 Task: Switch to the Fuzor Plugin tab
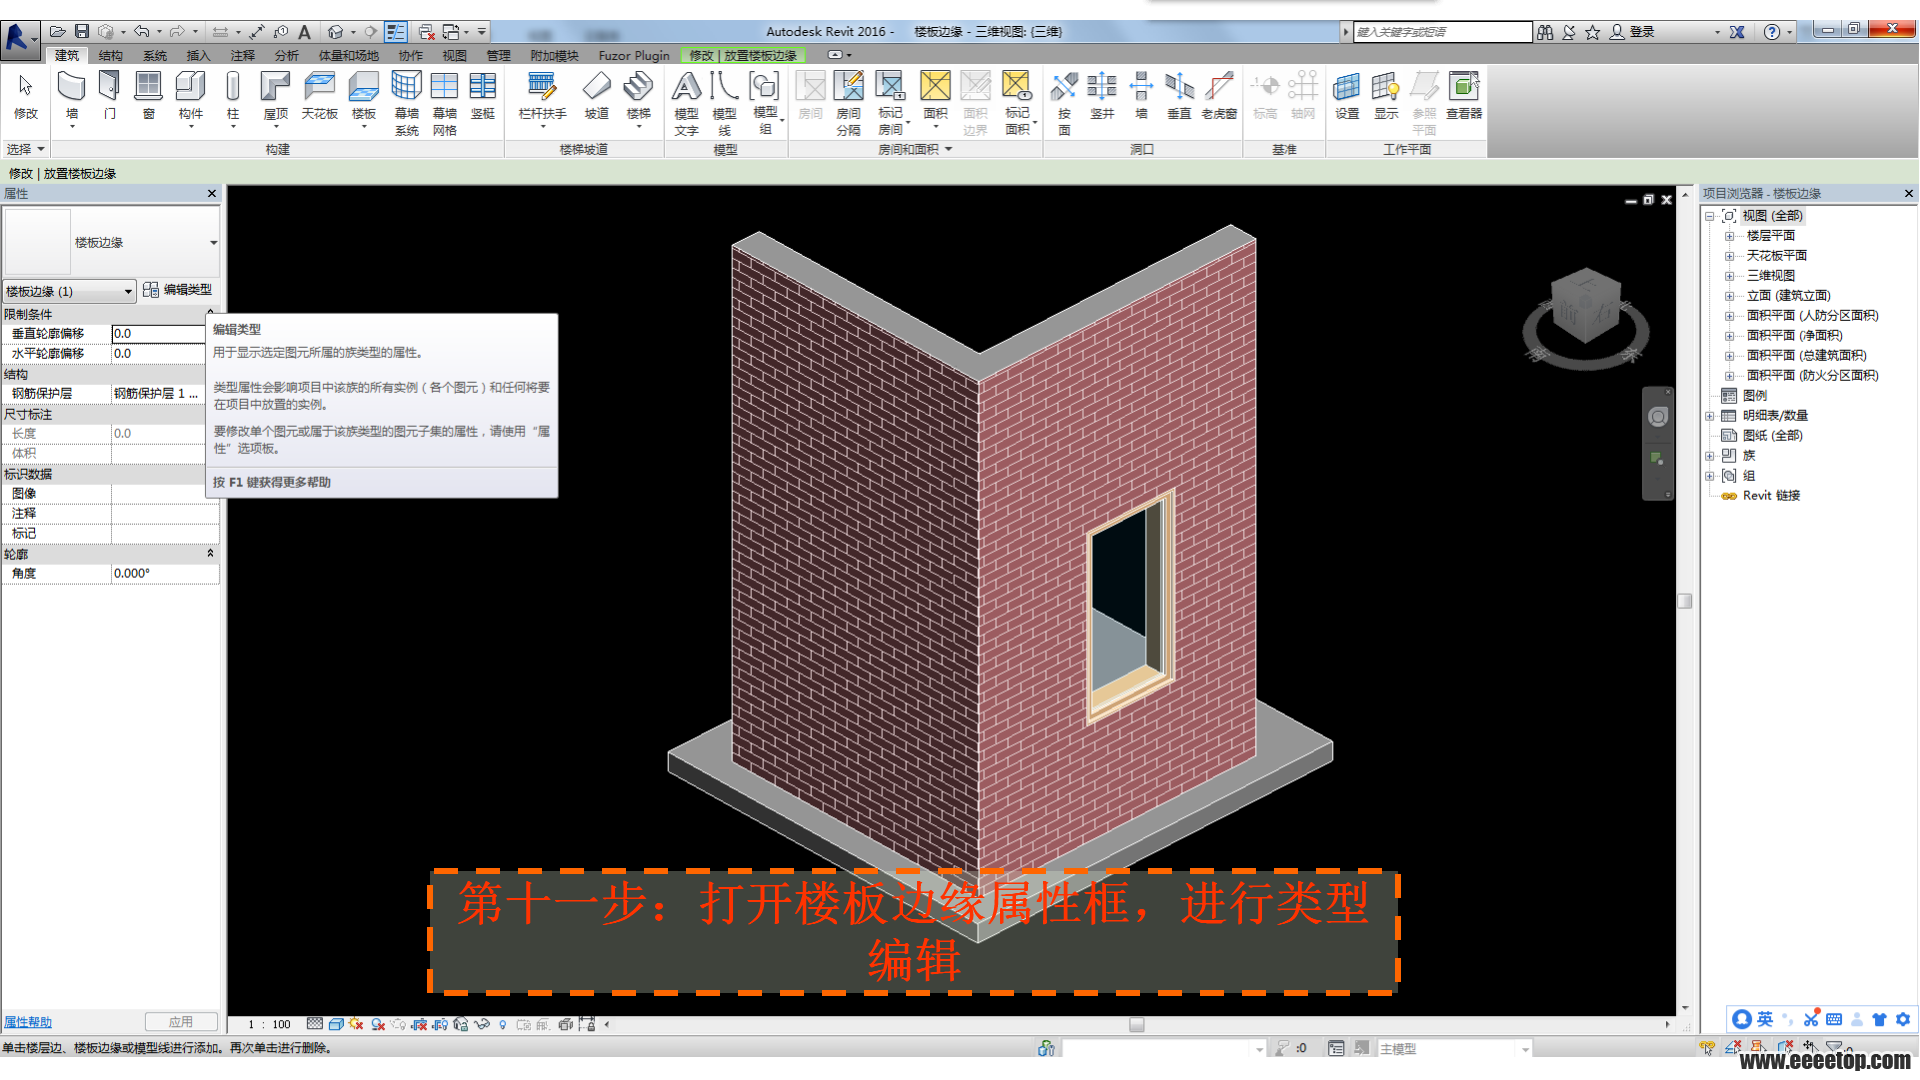[x=634, y=56]
